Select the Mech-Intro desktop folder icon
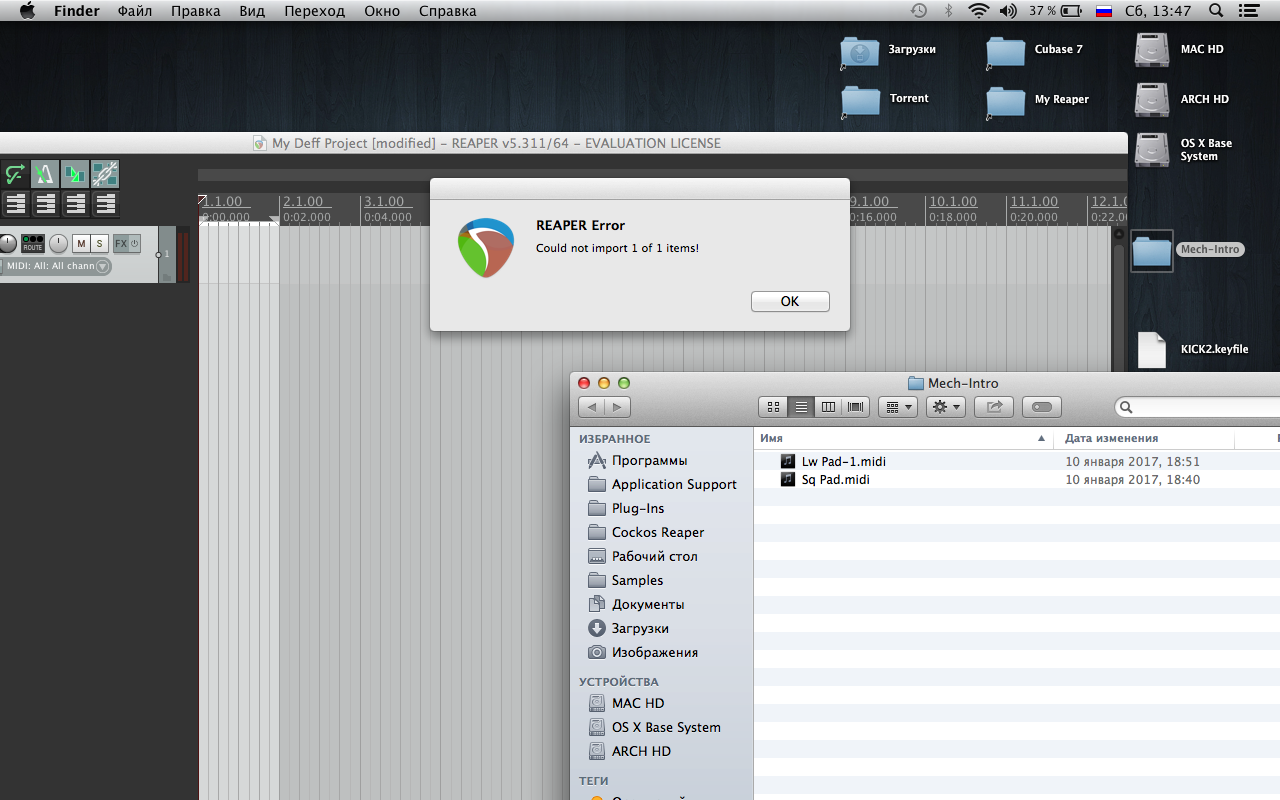This screenshot has height=800, width=1280. pos(1152,251)
